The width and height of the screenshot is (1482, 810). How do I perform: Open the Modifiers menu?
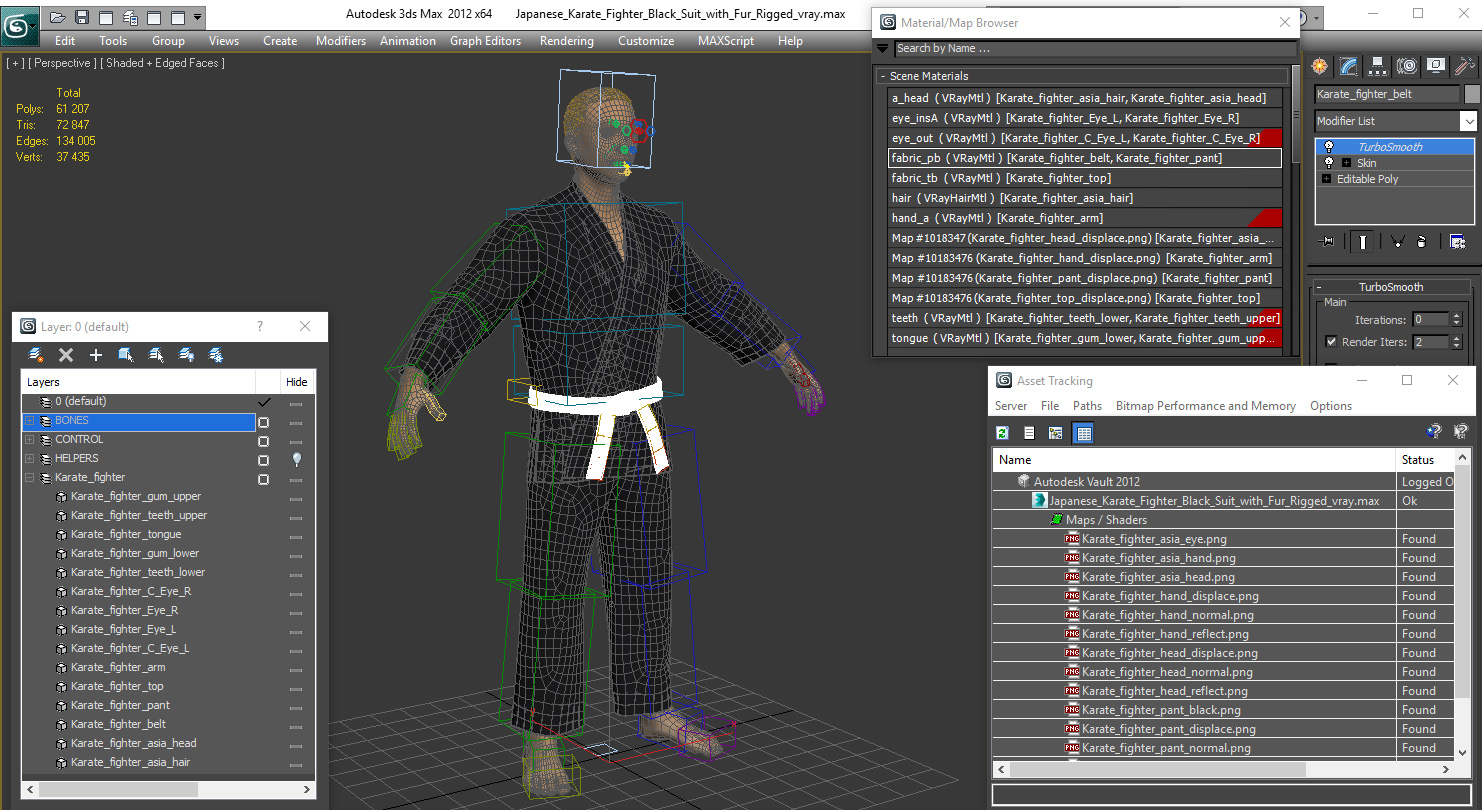pos(341,41)
